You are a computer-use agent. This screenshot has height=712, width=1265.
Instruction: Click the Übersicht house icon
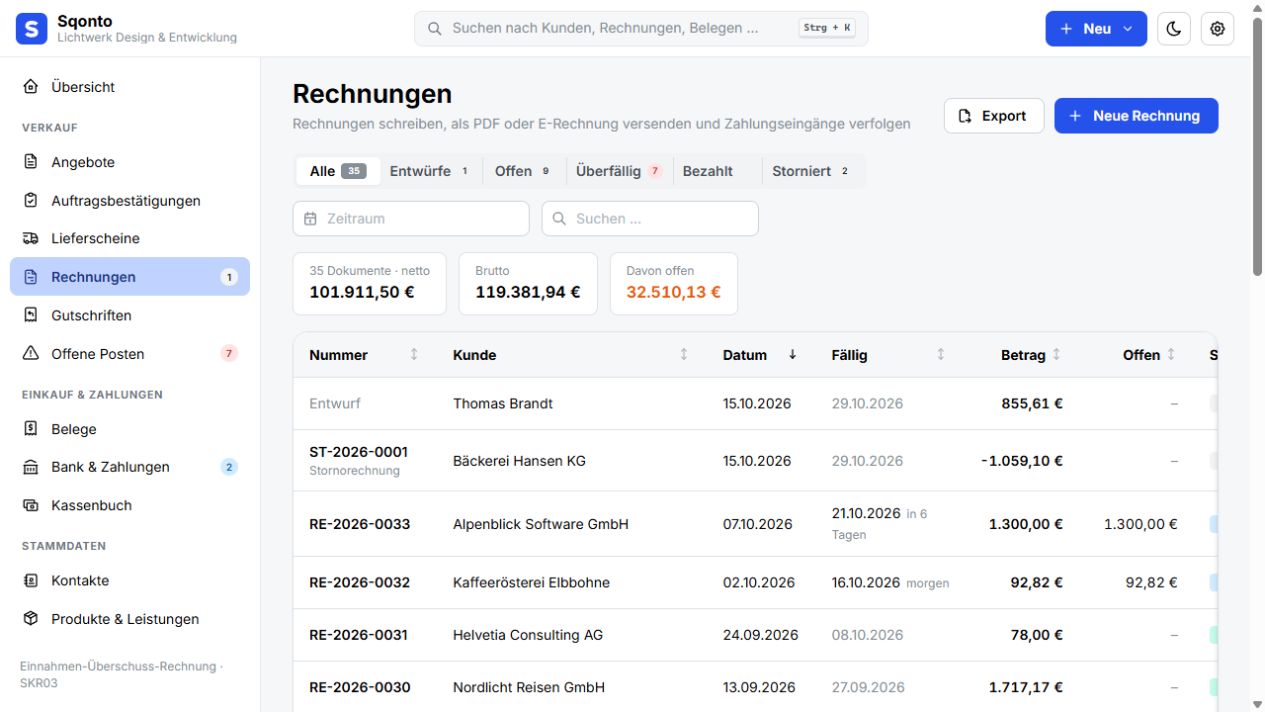click(30, 87)
